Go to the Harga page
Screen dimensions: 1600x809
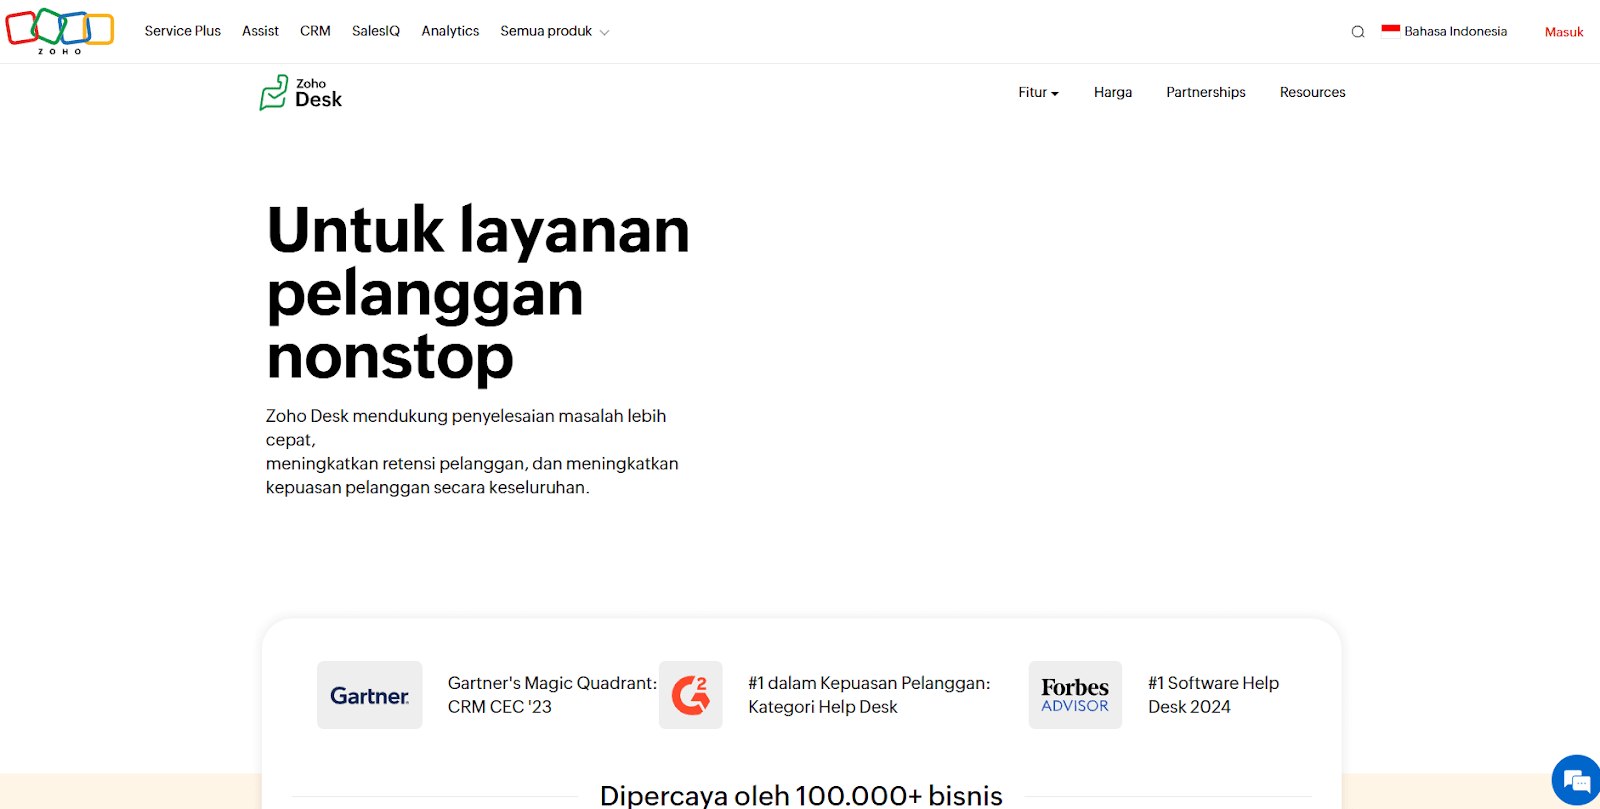pyautogui.click(x=1113, y=92)
